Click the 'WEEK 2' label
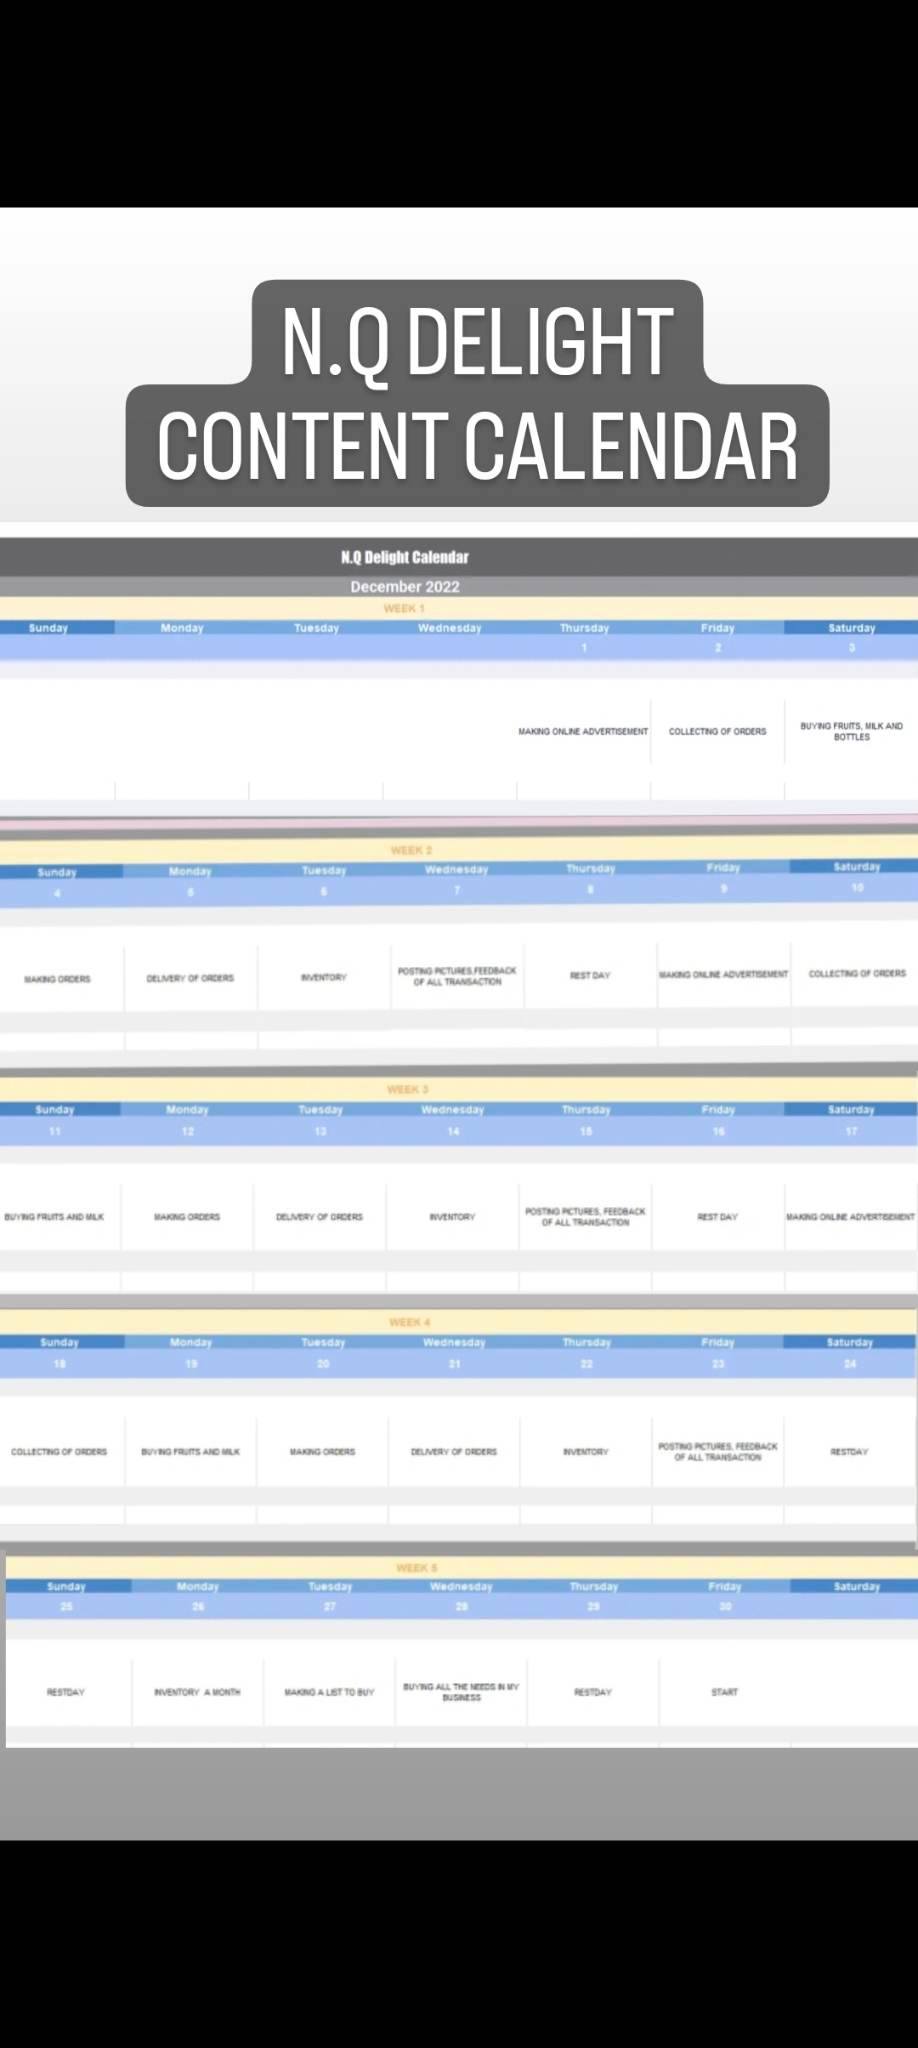918x2048 pixels. coord(411,850)
